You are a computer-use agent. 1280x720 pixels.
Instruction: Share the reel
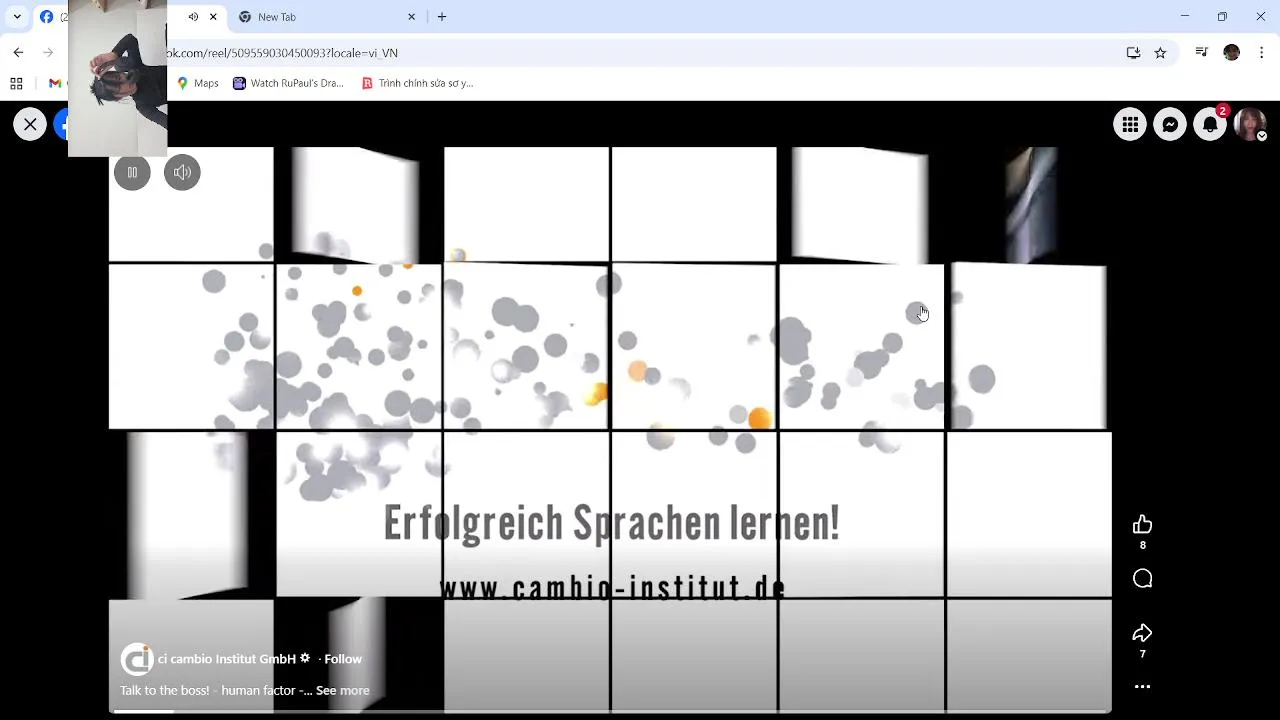click(x=1142, y=633)
